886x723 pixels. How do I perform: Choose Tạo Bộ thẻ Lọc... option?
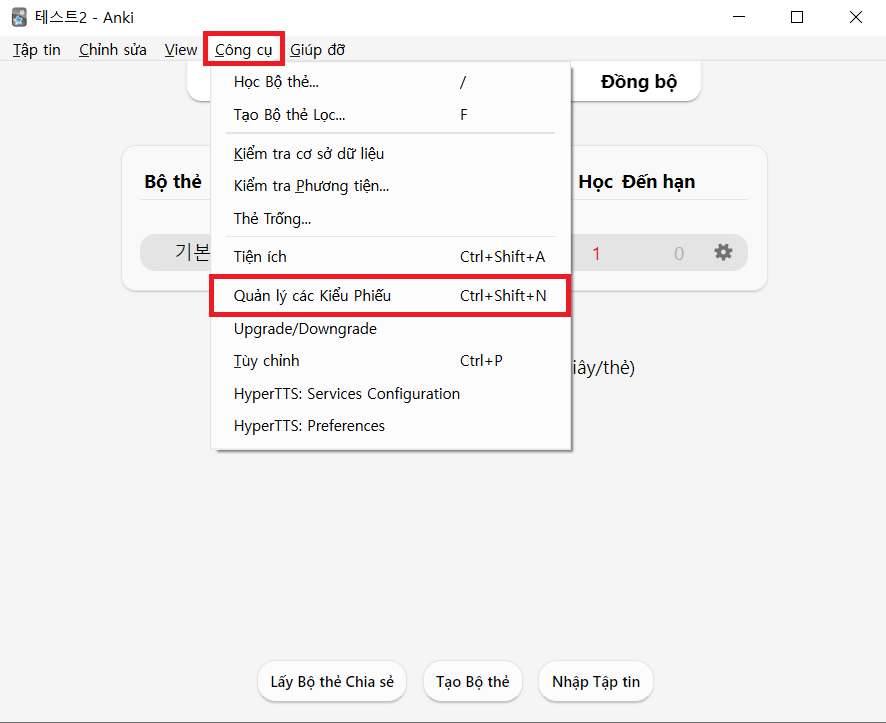tap(390, 115)
